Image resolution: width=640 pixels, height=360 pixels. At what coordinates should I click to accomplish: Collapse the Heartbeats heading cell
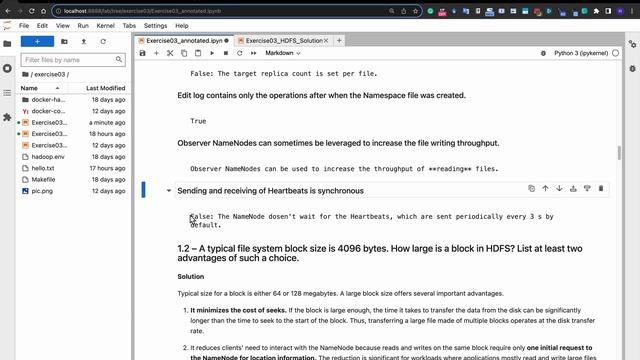click(x=169, y=191)
